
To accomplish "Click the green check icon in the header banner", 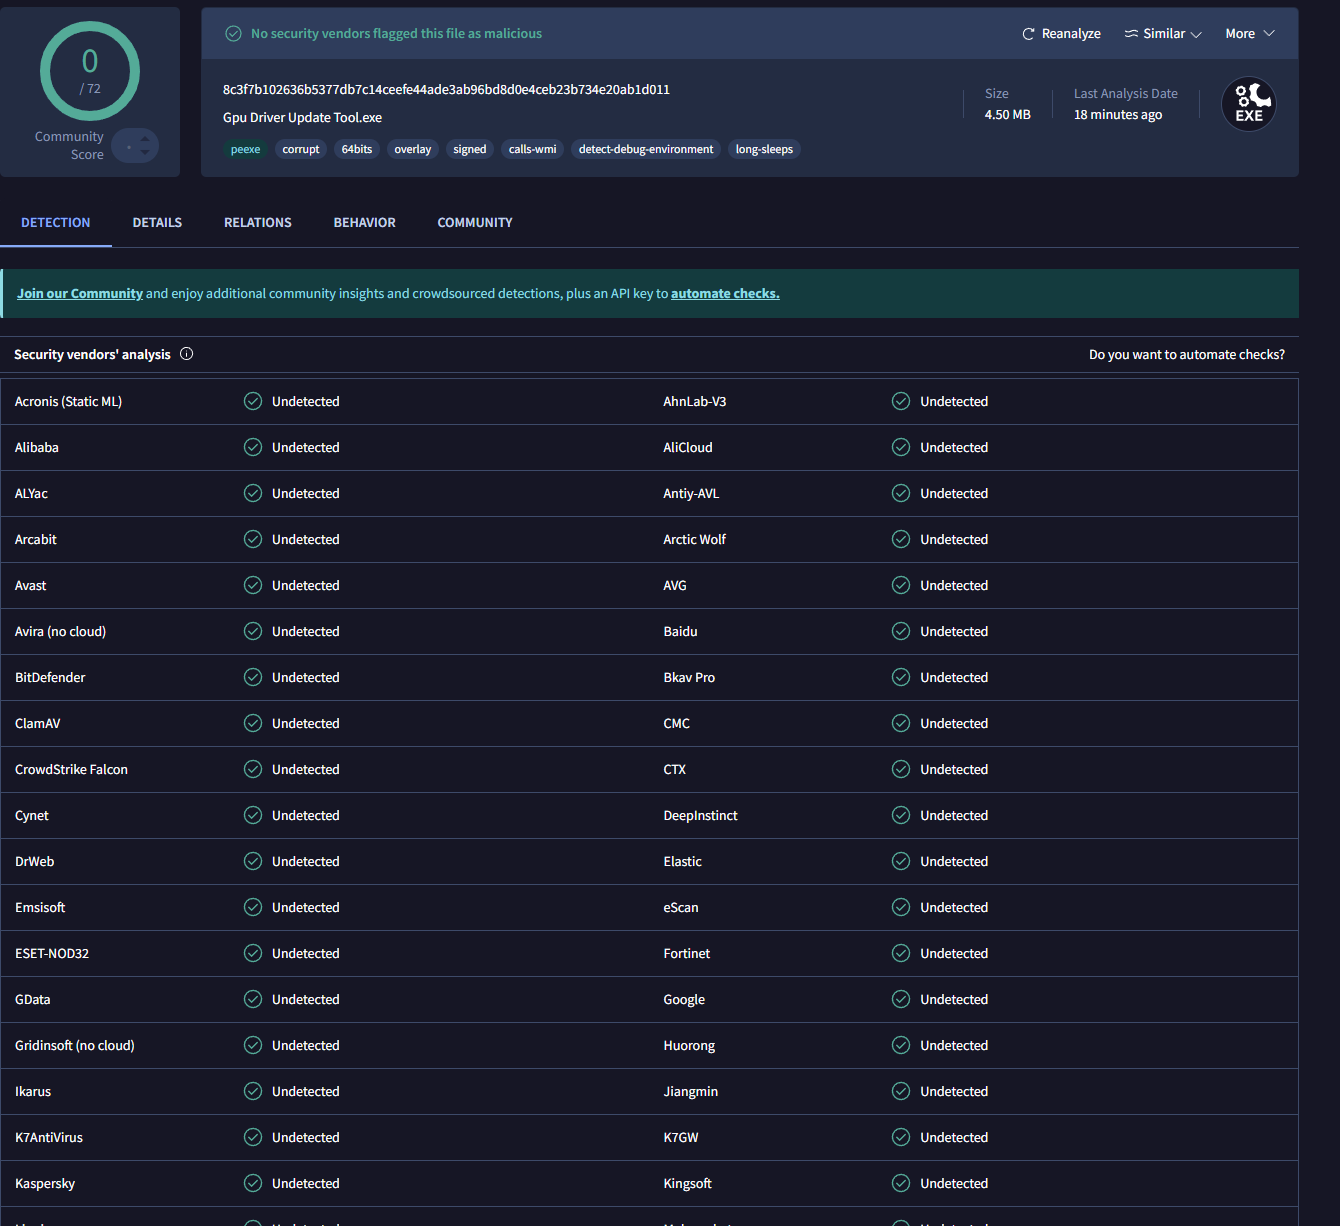I will click(x=233, y=34).
